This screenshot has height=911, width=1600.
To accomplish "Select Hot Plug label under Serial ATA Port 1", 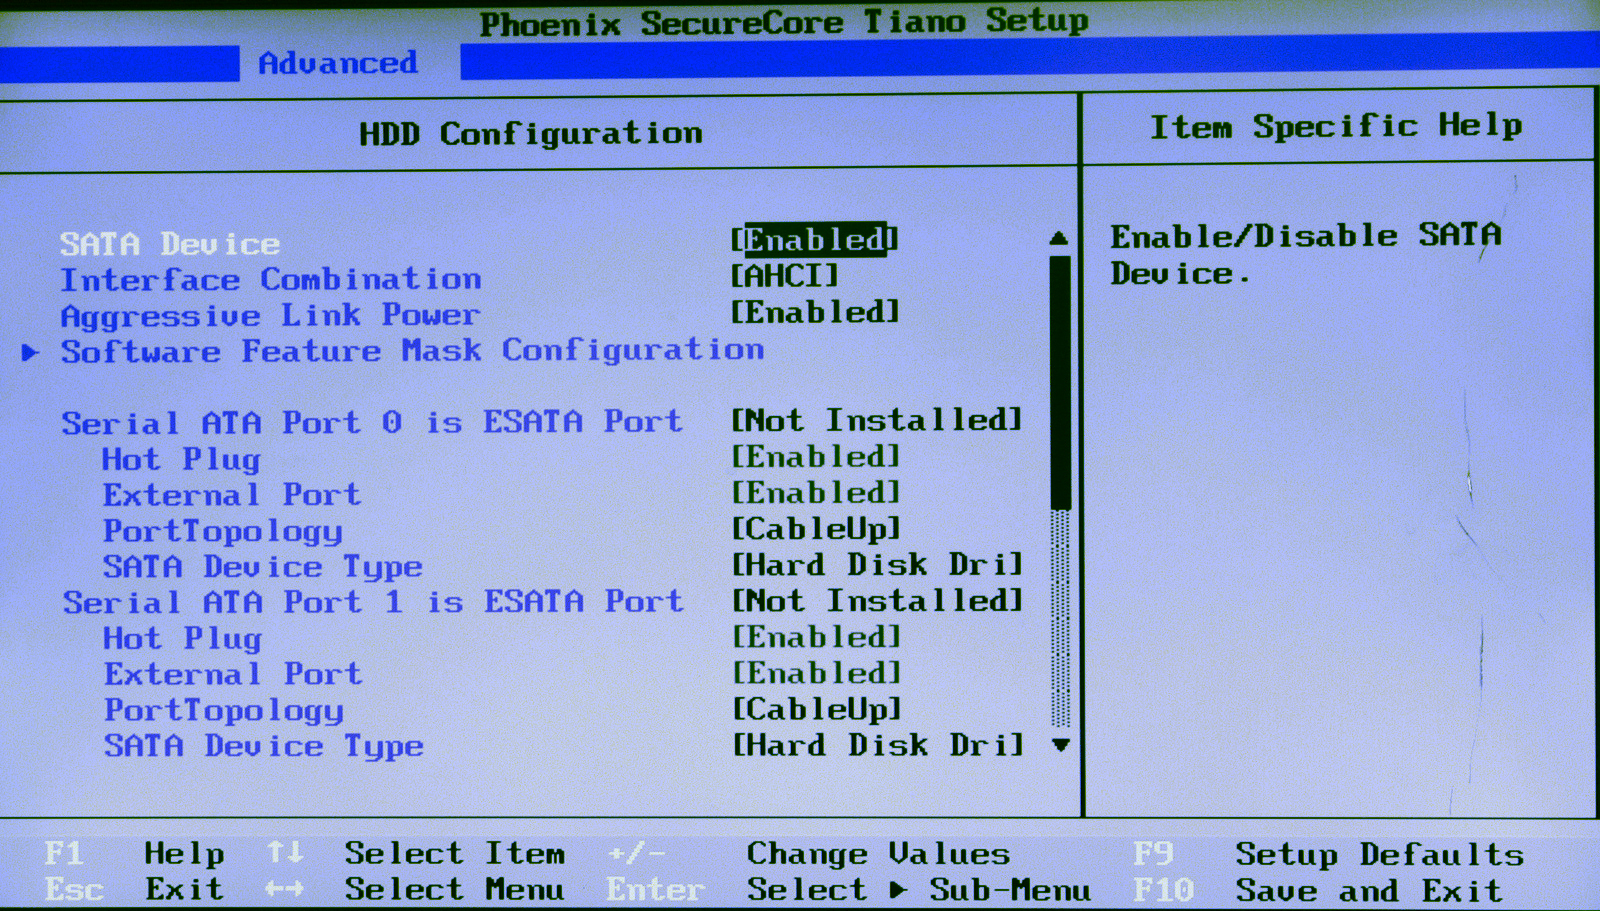I will pyautogui.click(x=182, y=638).
